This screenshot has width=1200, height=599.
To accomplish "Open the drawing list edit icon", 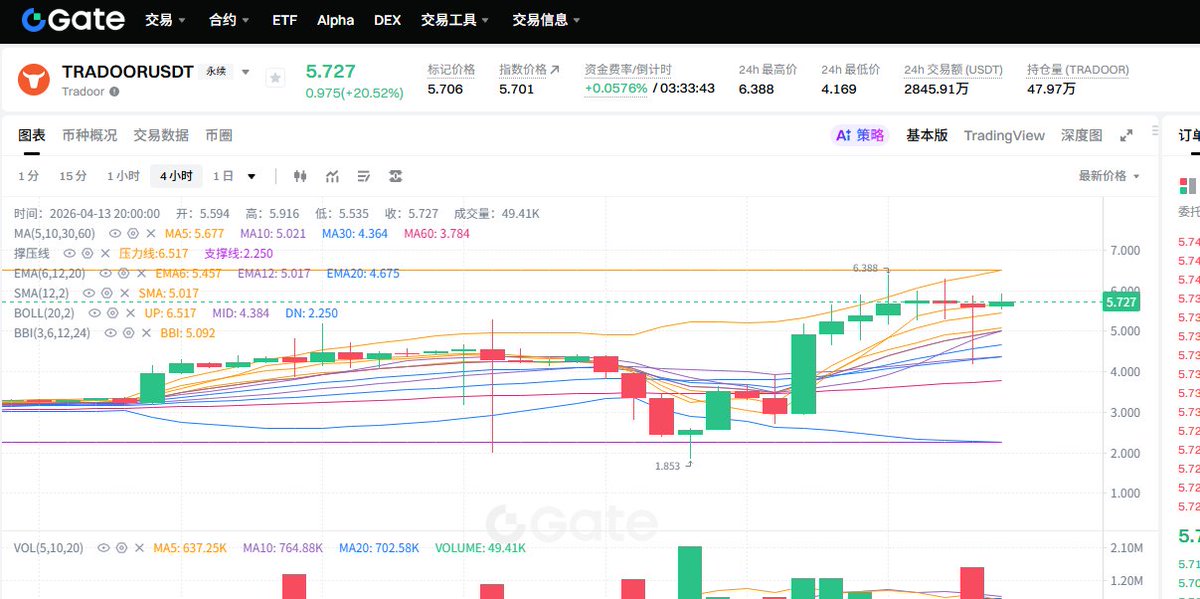I will [364, 176].
